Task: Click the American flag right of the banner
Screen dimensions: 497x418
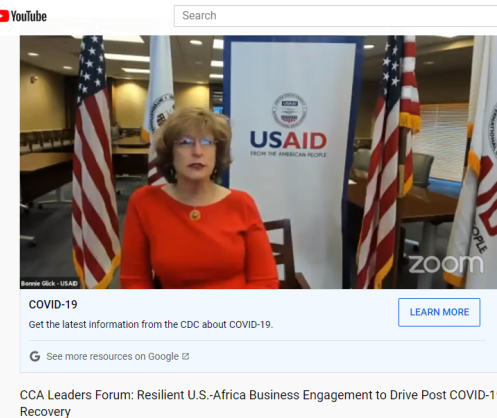Action: 388,162
